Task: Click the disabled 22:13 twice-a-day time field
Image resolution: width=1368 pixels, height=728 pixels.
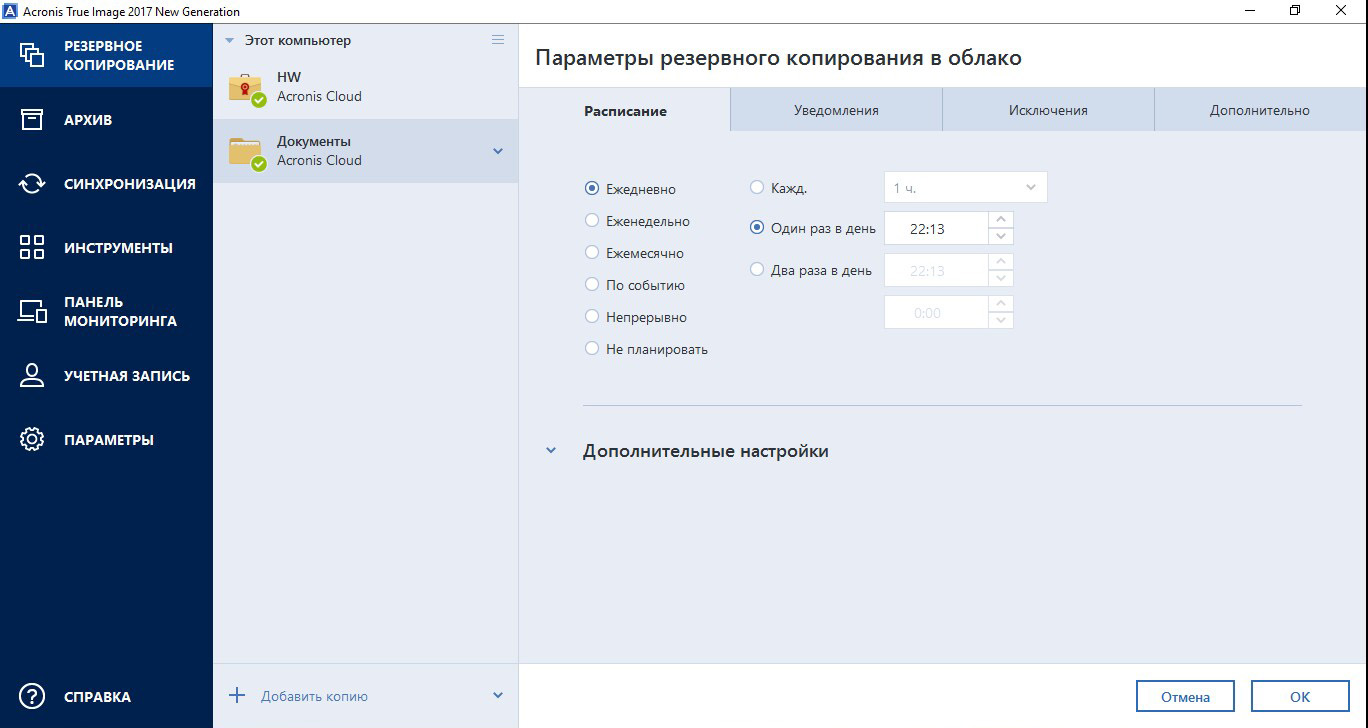Action: (937, 271)
